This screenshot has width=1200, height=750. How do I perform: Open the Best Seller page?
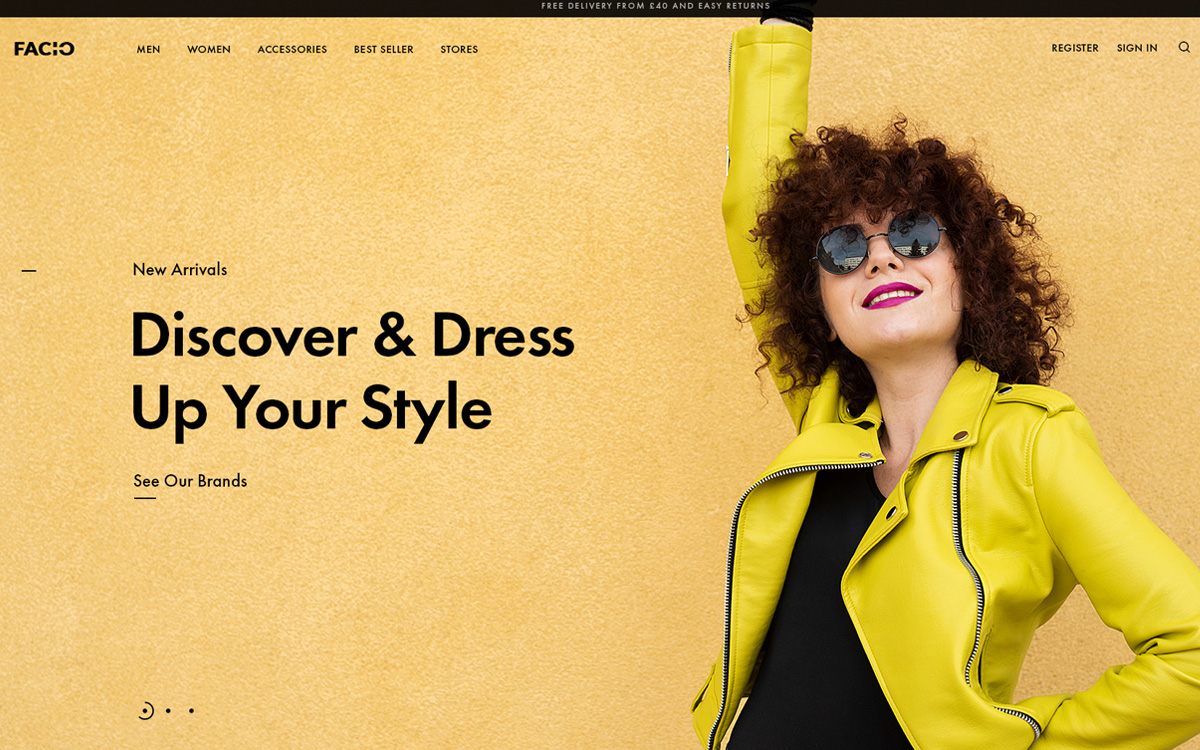click(x=383, y=49)
